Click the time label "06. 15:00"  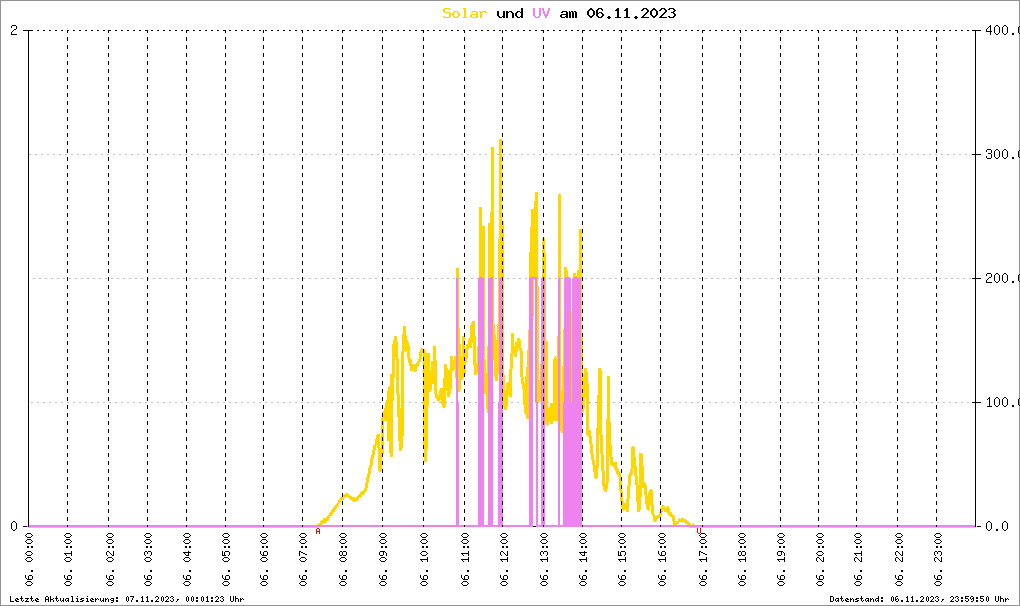click(622, 560)
